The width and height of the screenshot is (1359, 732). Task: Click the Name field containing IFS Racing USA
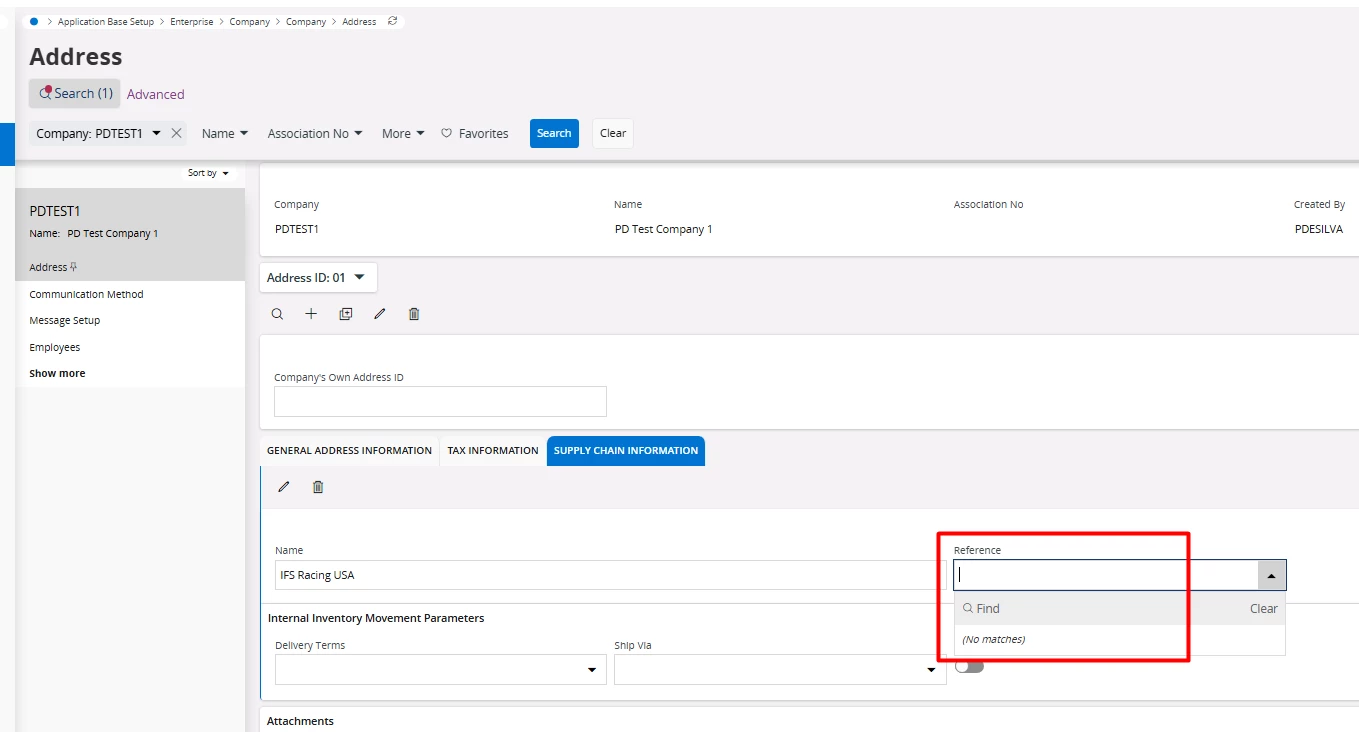click(x=610, y=575)
